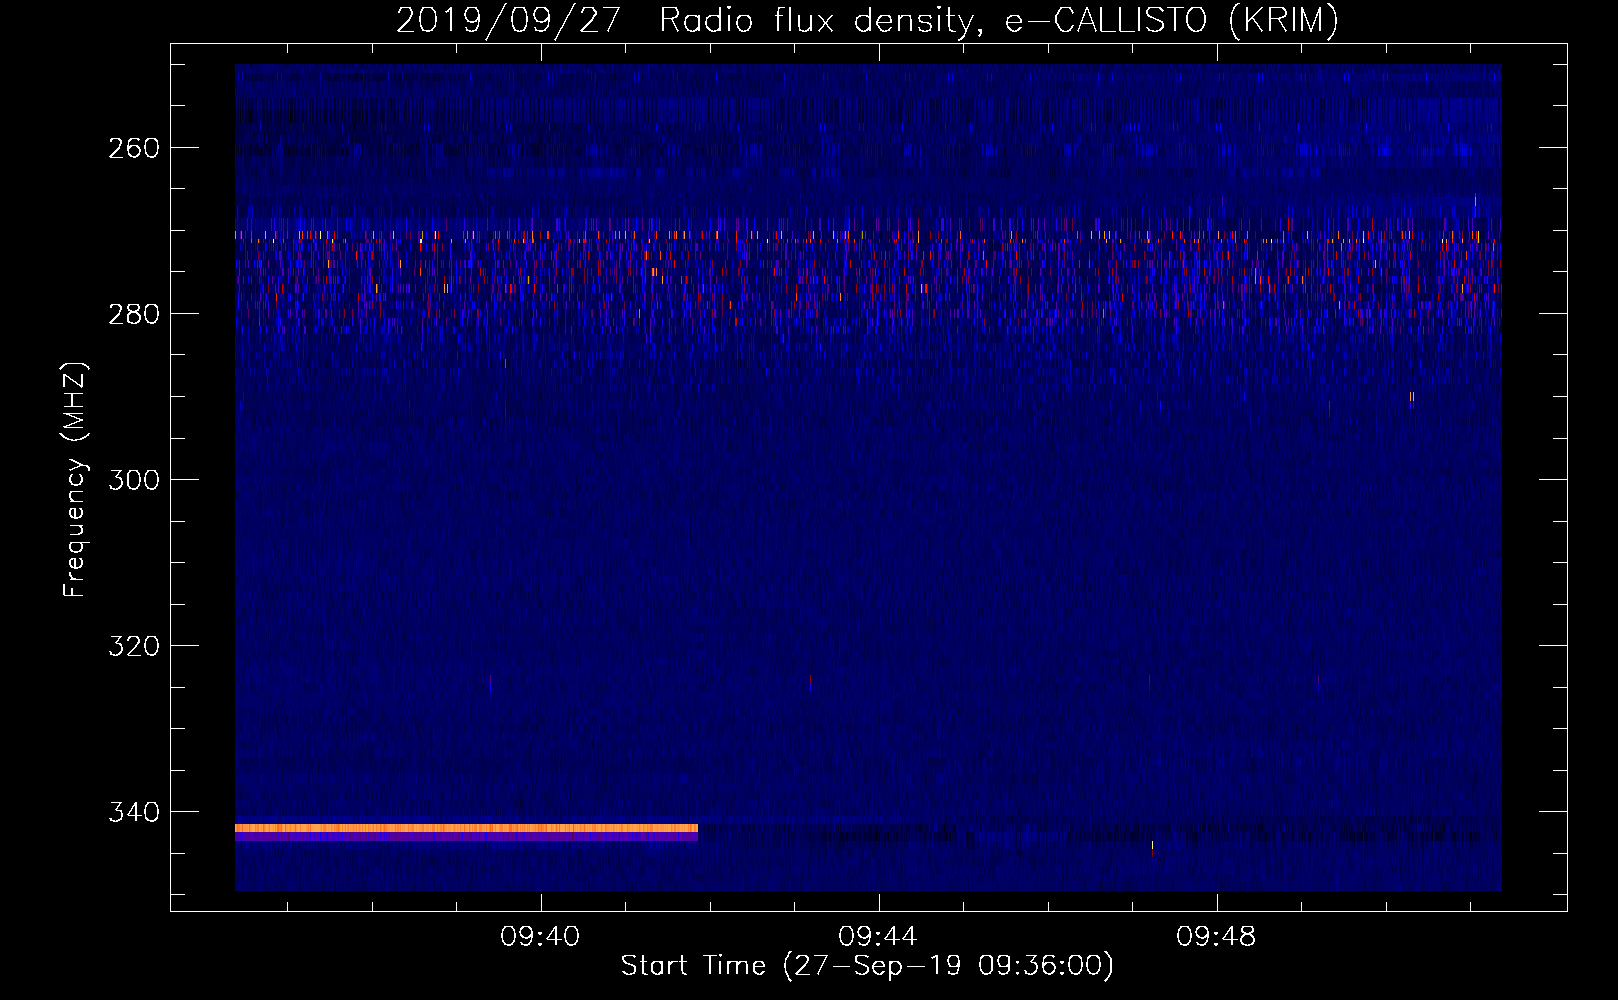This screenshot has height=1000, width=1618.
Task: Click the 'Start Time (27-Sep-19 09:36:00)' axis label
Action: [867, 966]
